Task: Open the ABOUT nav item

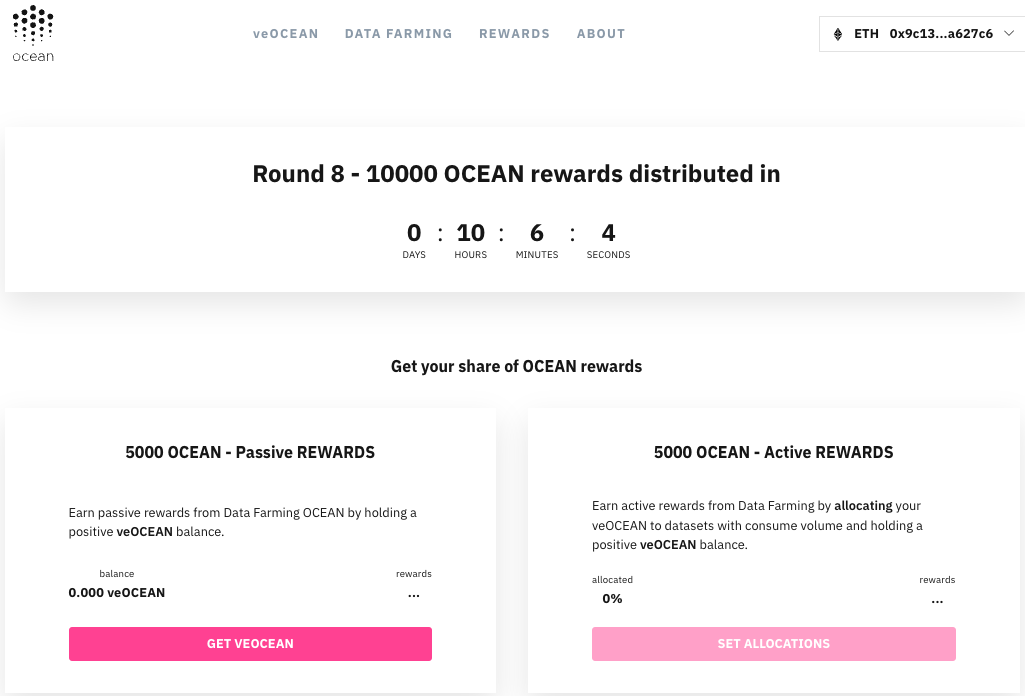Action: click(601, 34)
